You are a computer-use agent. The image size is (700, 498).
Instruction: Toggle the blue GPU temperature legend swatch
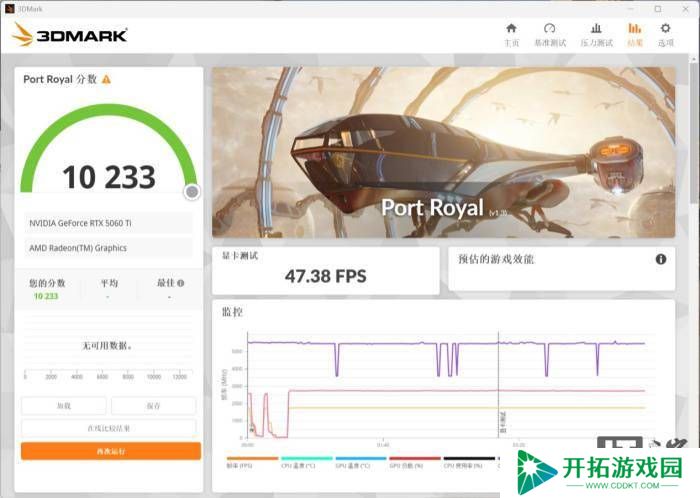361,458
